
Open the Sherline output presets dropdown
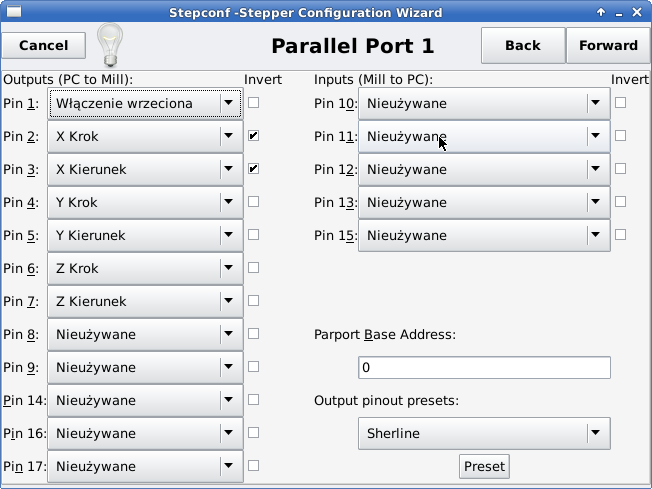click(484, 433)
